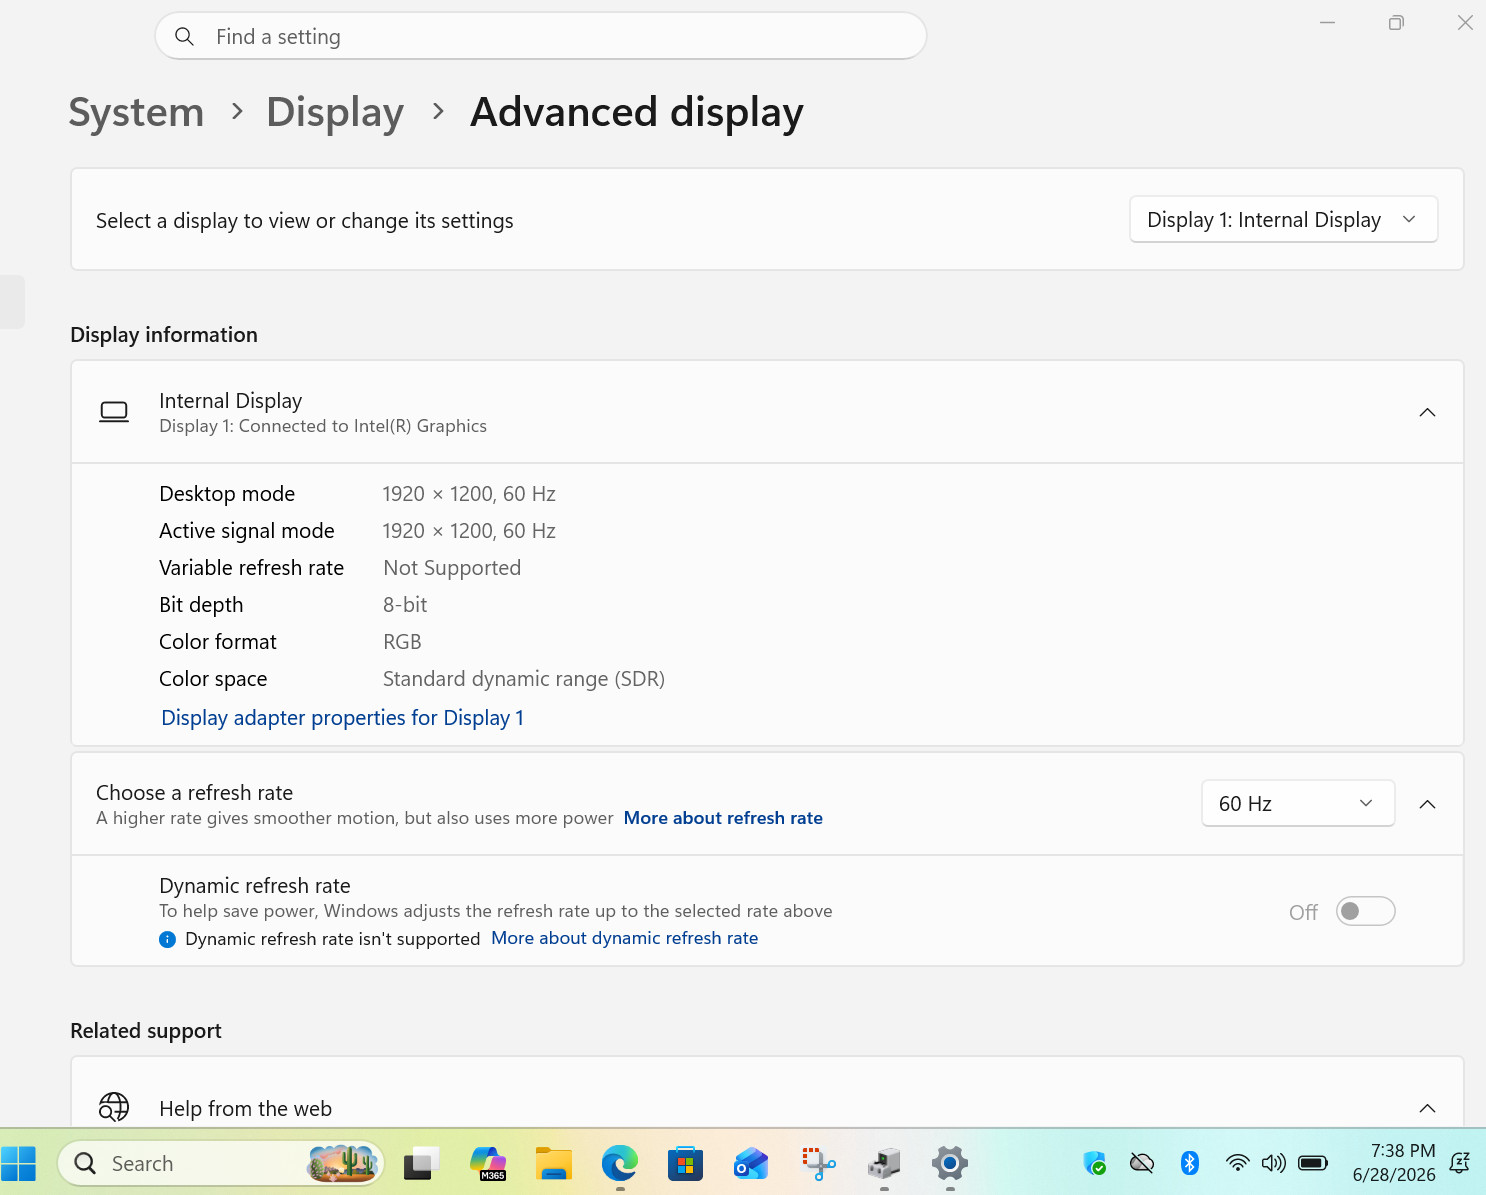Click the volume speaker tray icon
Screen dimensions: 1486x1195
[x=1273, y=1163]
